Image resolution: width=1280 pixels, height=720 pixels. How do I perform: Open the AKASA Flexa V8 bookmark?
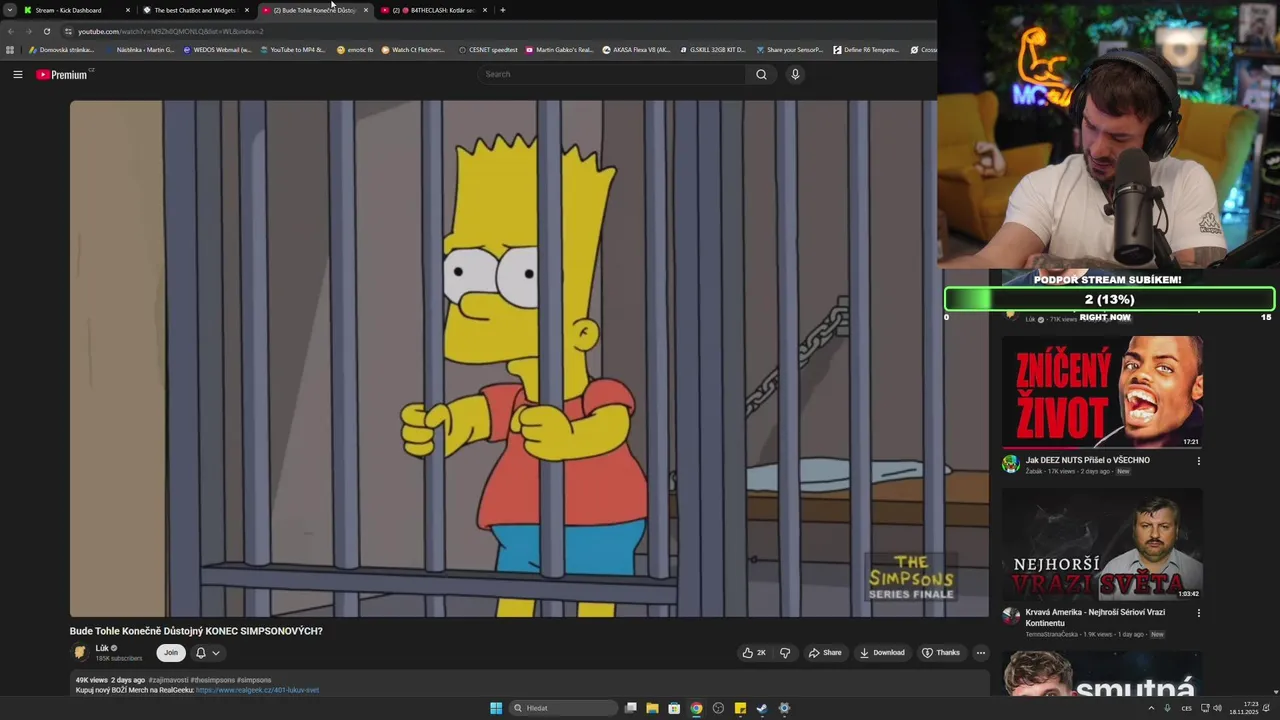pos(636,49)
